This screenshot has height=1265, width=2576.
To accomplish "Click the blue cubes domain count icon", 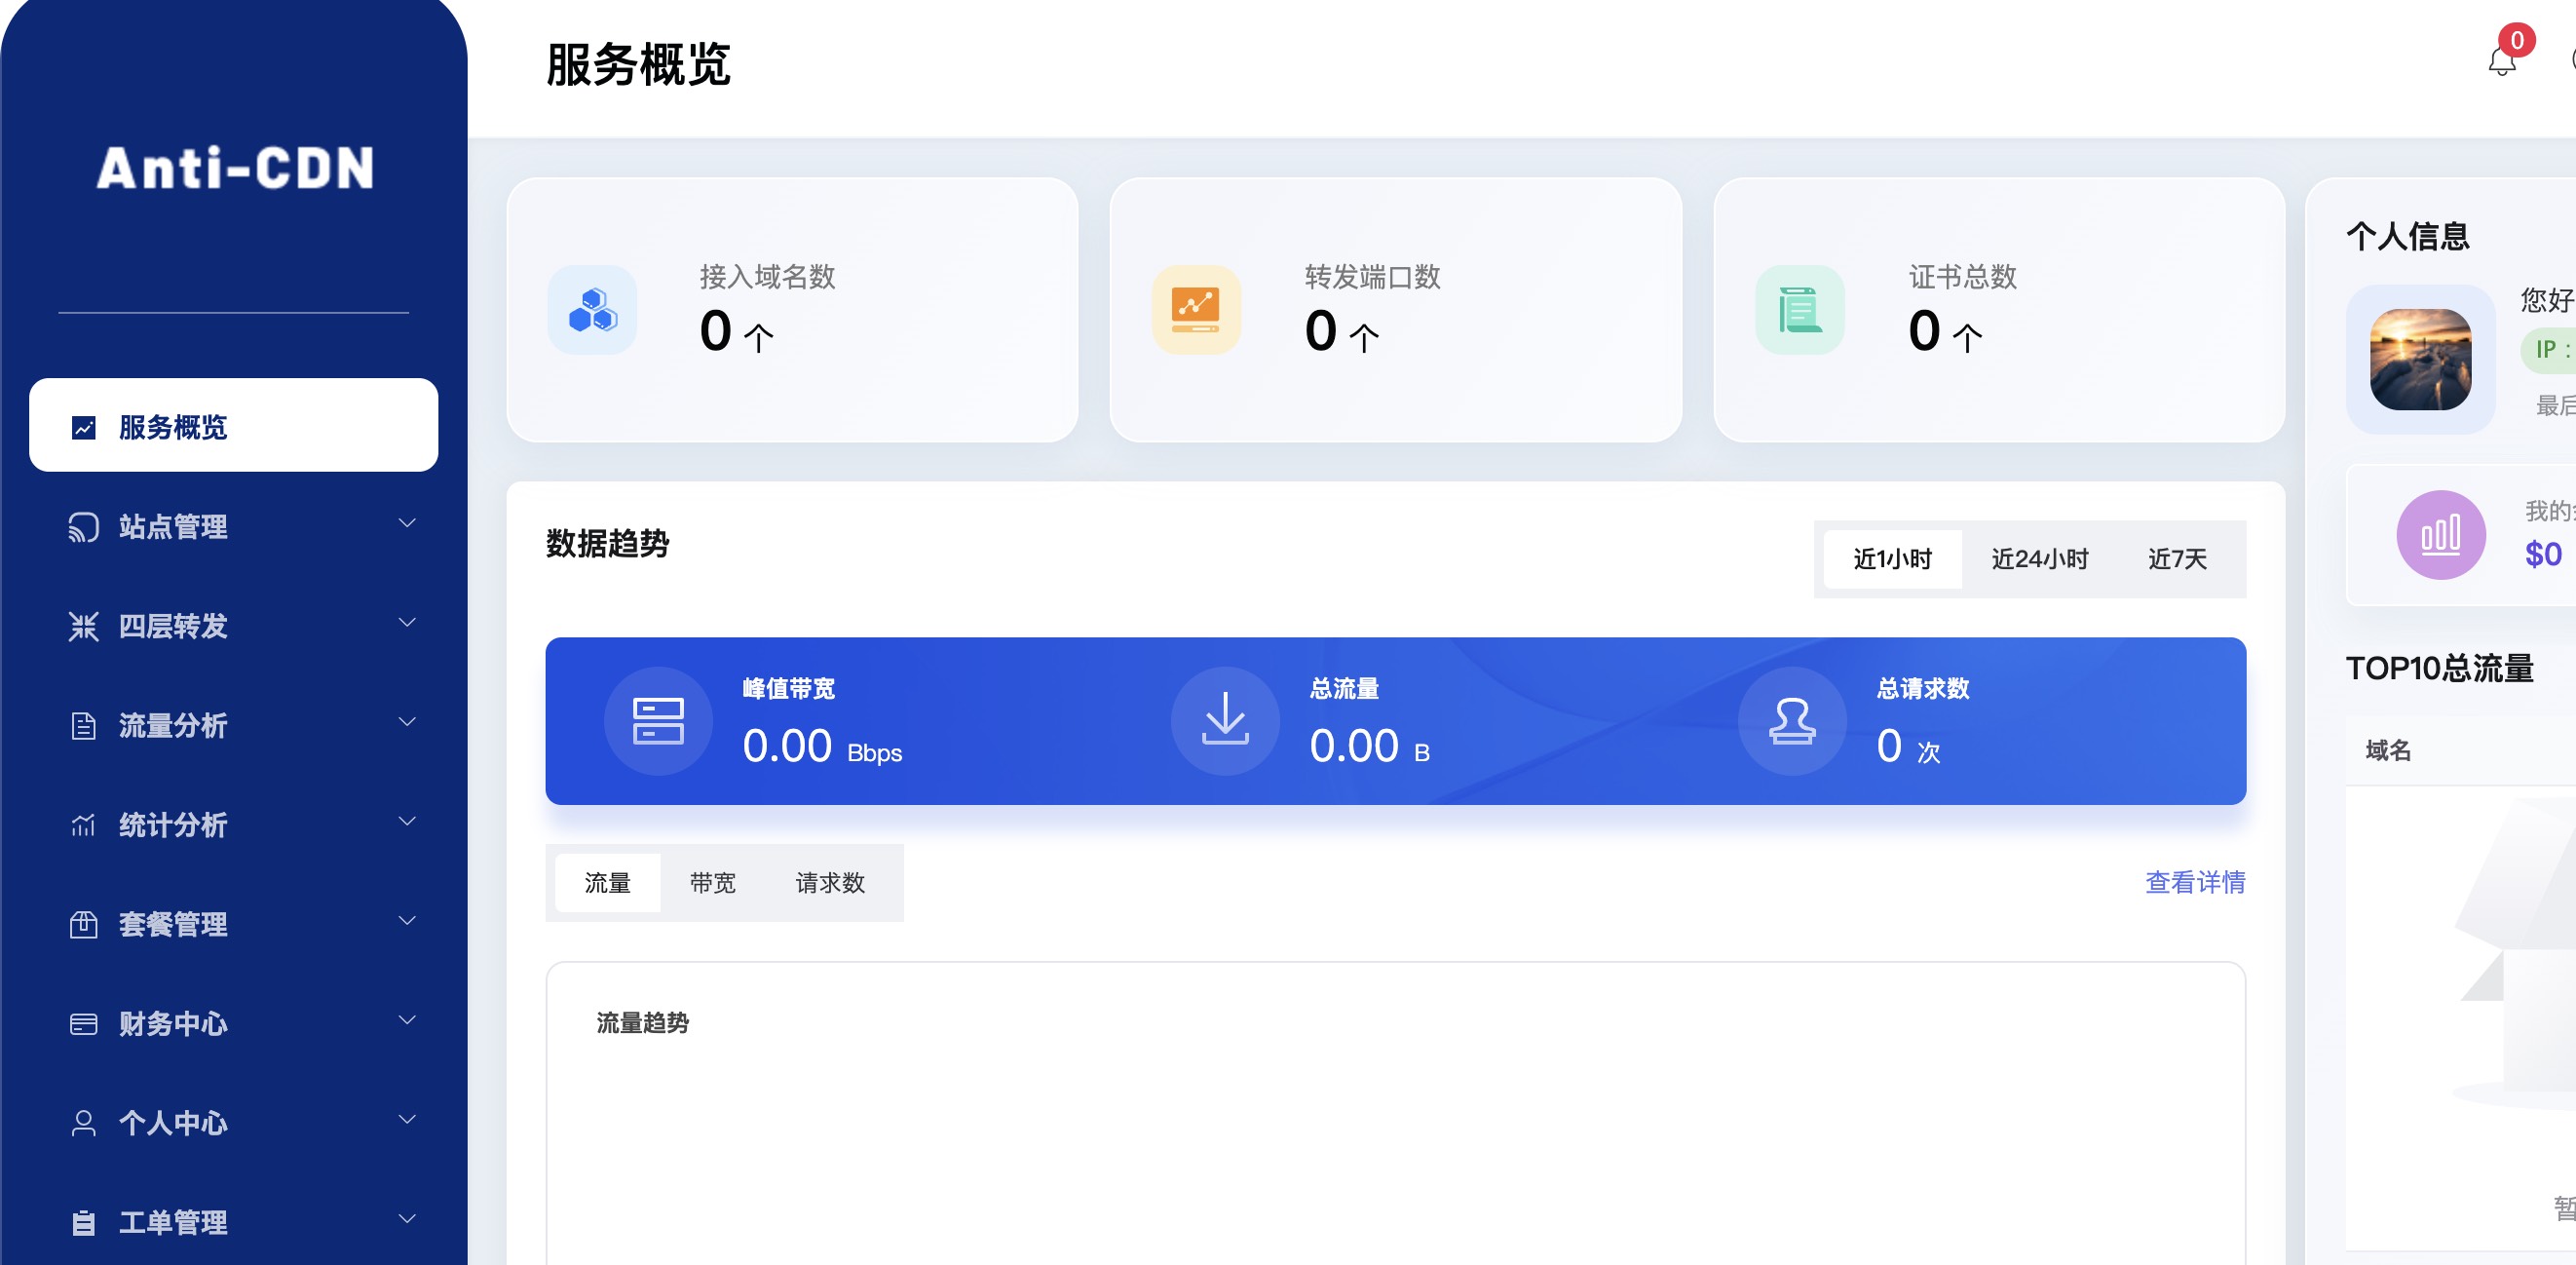I will [592, 310].
